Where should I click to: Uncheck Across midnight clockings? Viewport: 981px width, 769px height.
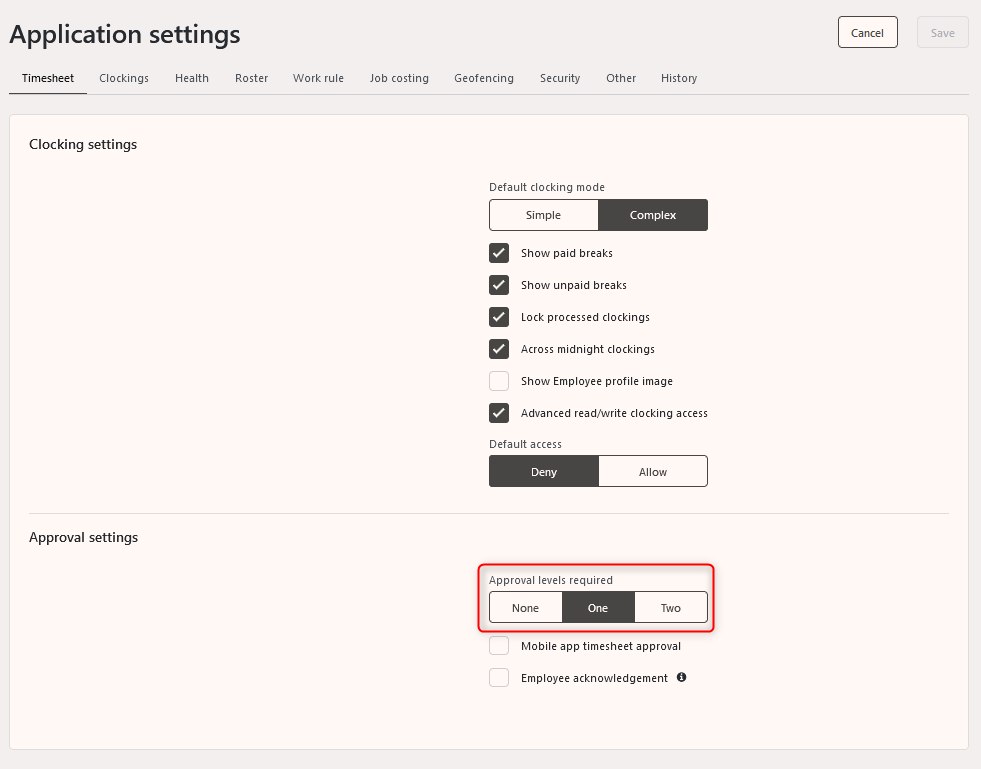pyautogui.click(x=499, y=349)
